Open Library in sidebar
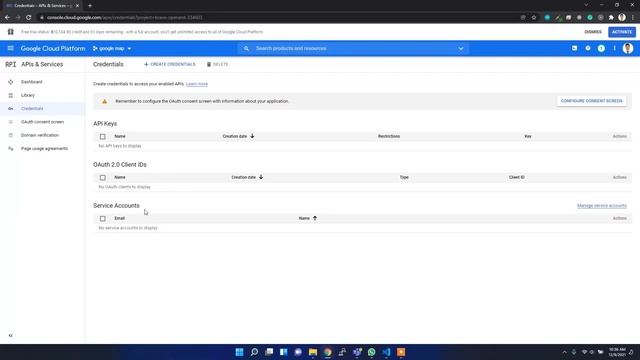This screenshot has height=360, width=640. tap(28, 95)
